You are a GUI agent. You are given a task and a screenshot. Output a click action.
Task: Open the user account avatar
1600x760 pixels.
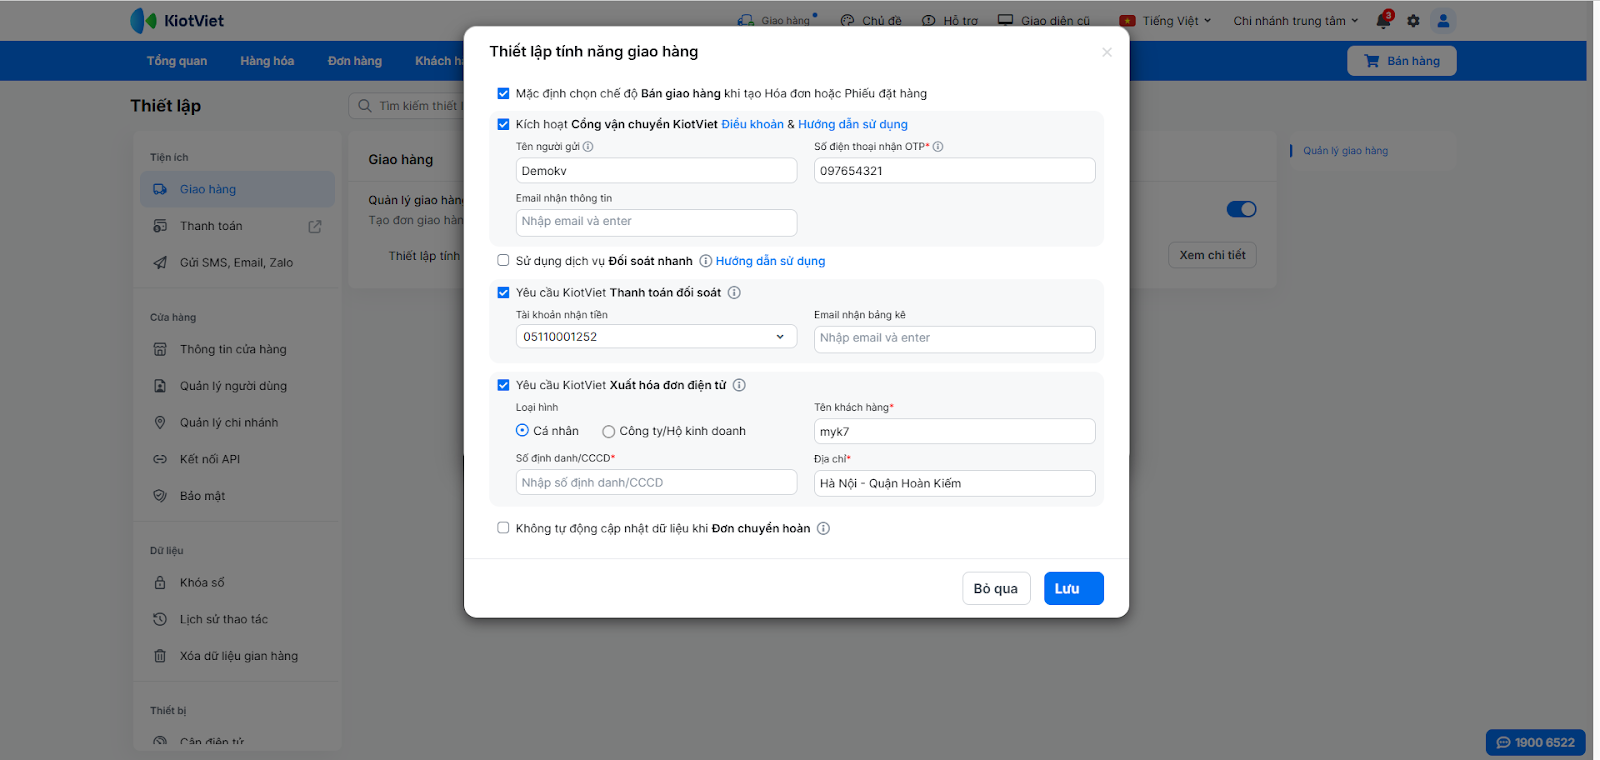click(1443, 20)
